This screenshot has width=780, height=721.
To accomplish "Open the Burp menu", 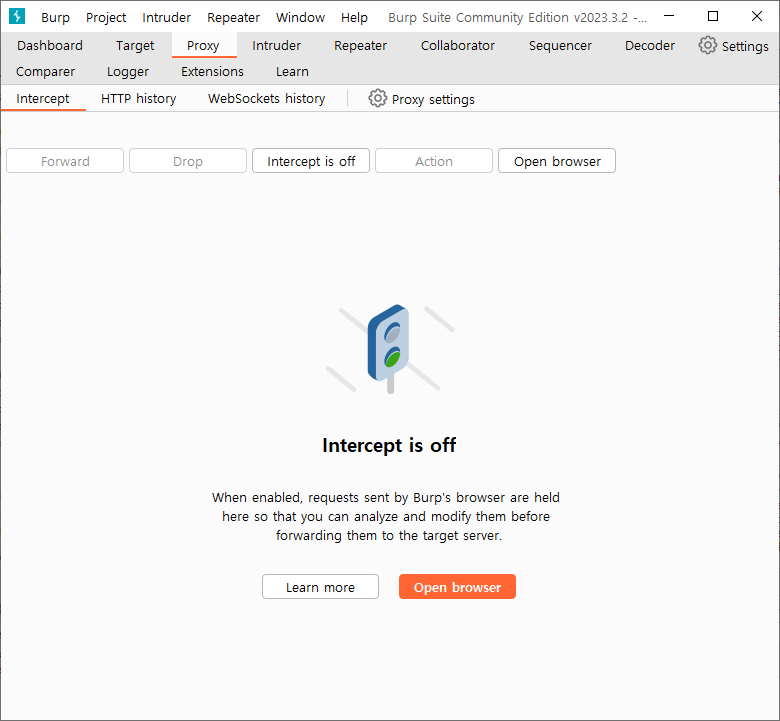I will pos(55,17).
